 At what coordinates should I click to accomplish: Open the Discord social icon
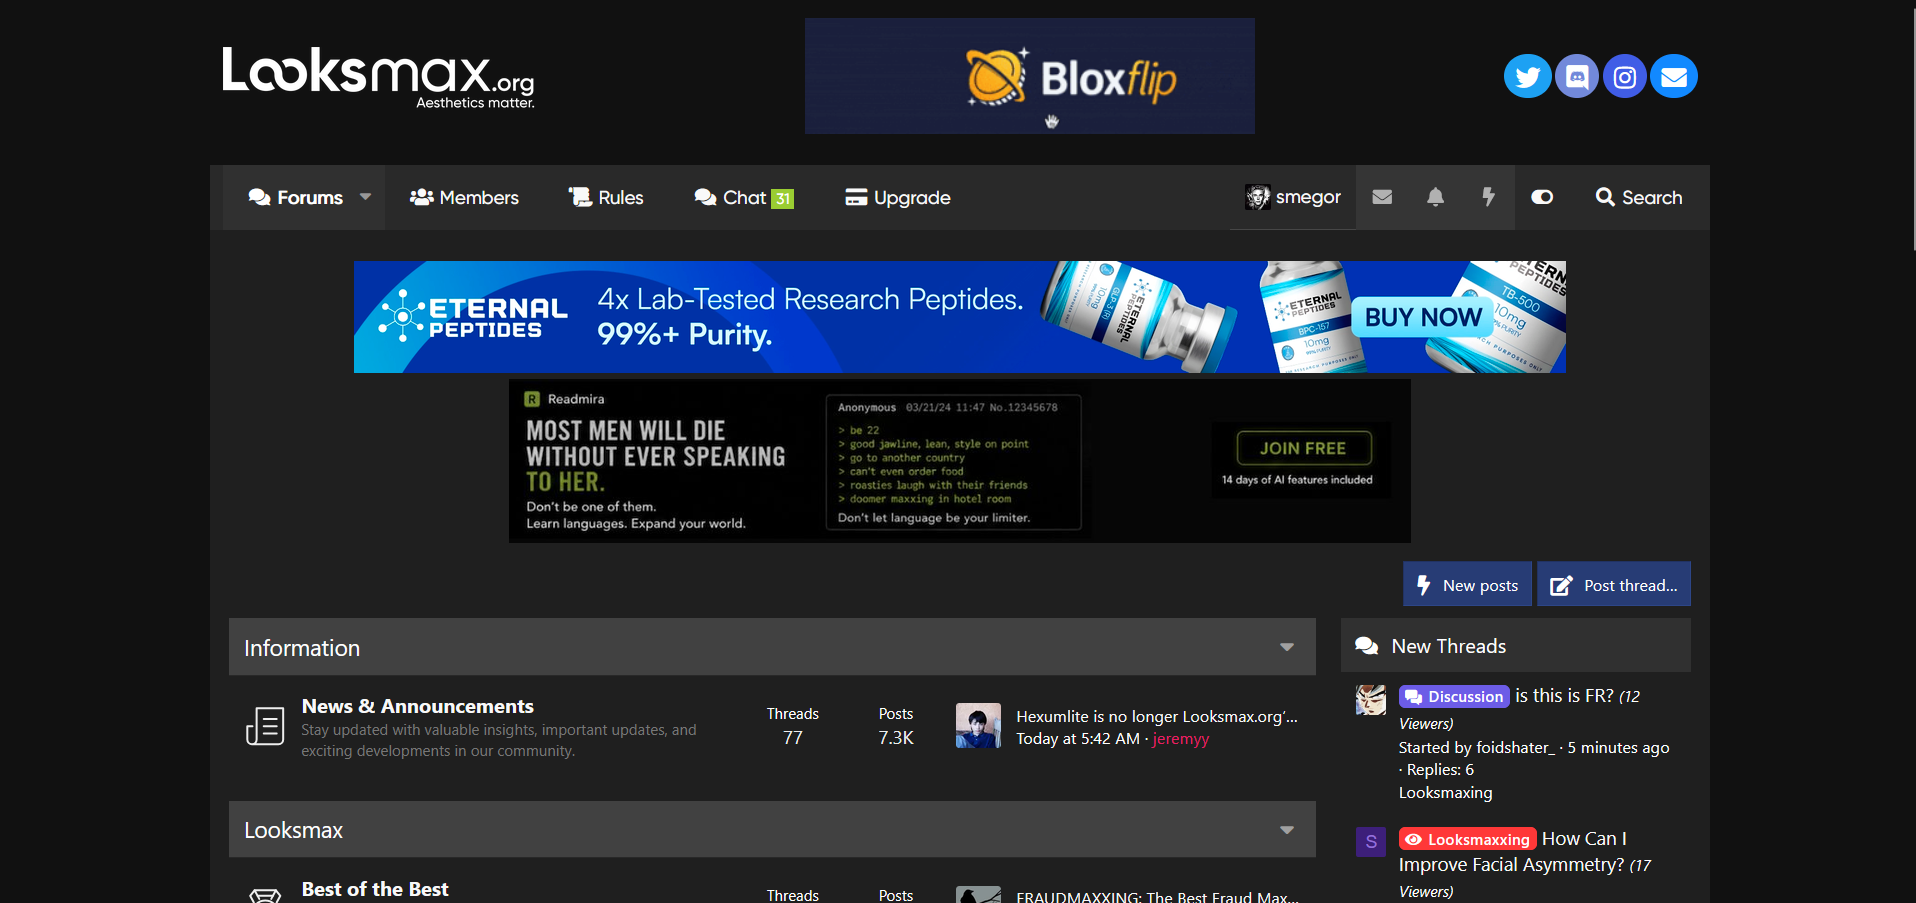pos(1576,76)
